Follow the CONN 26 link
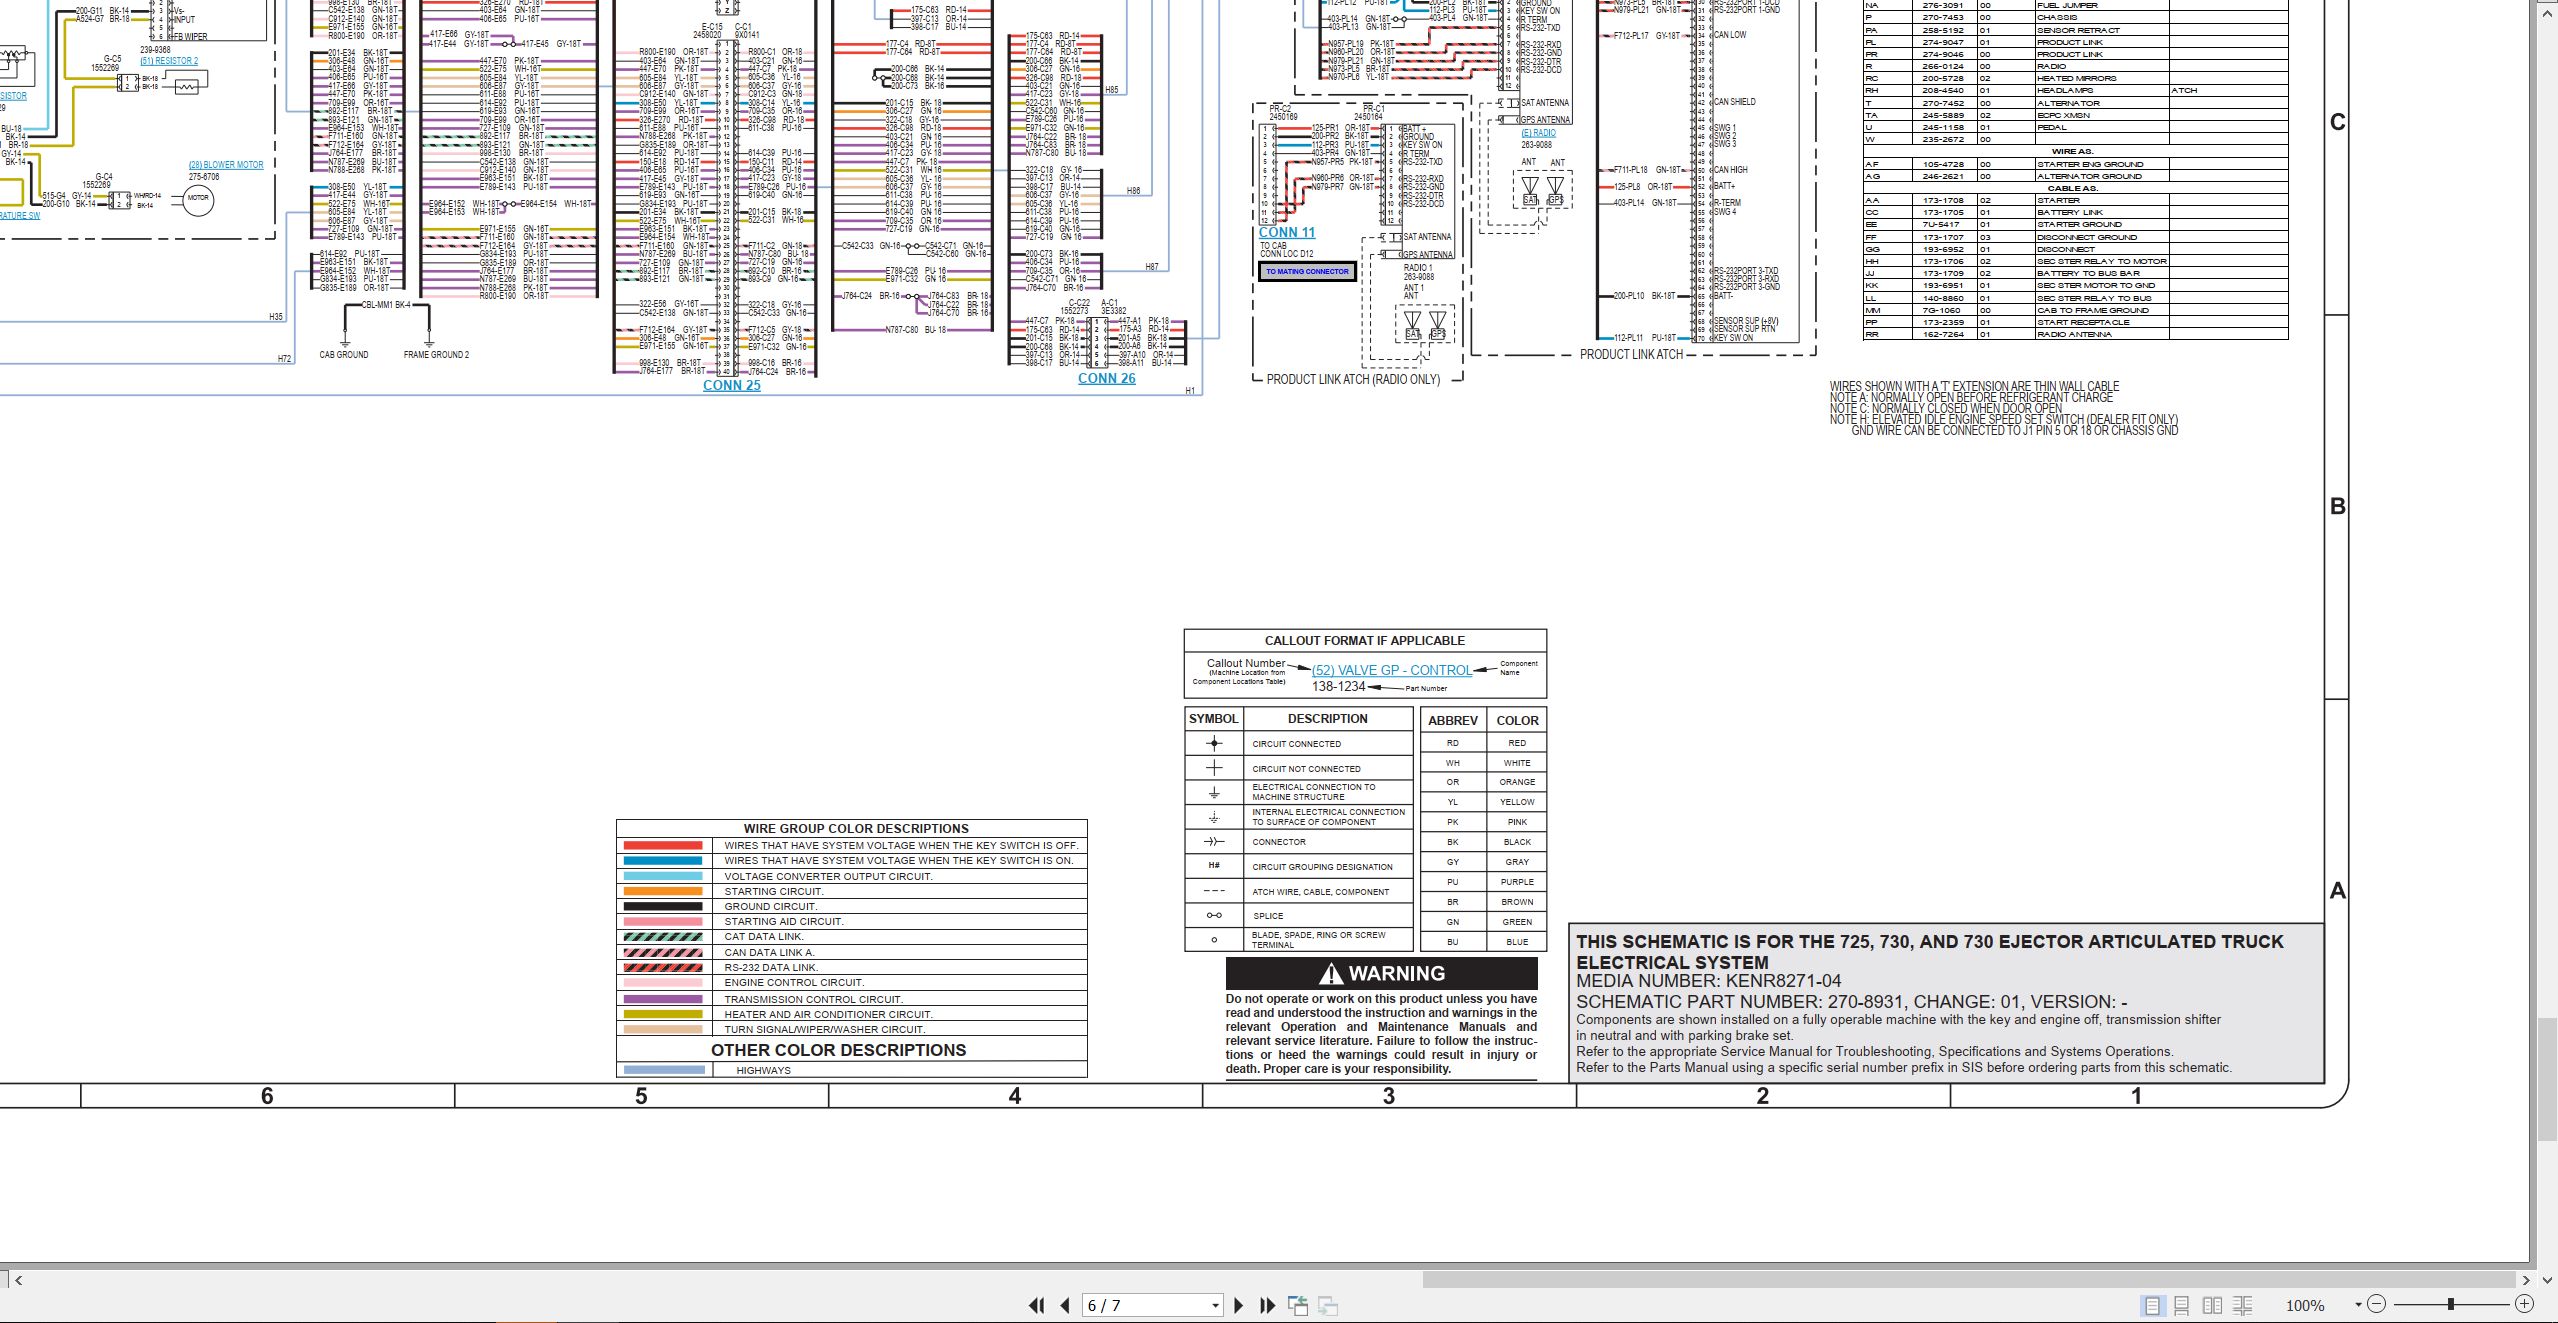 [1107, 379]
